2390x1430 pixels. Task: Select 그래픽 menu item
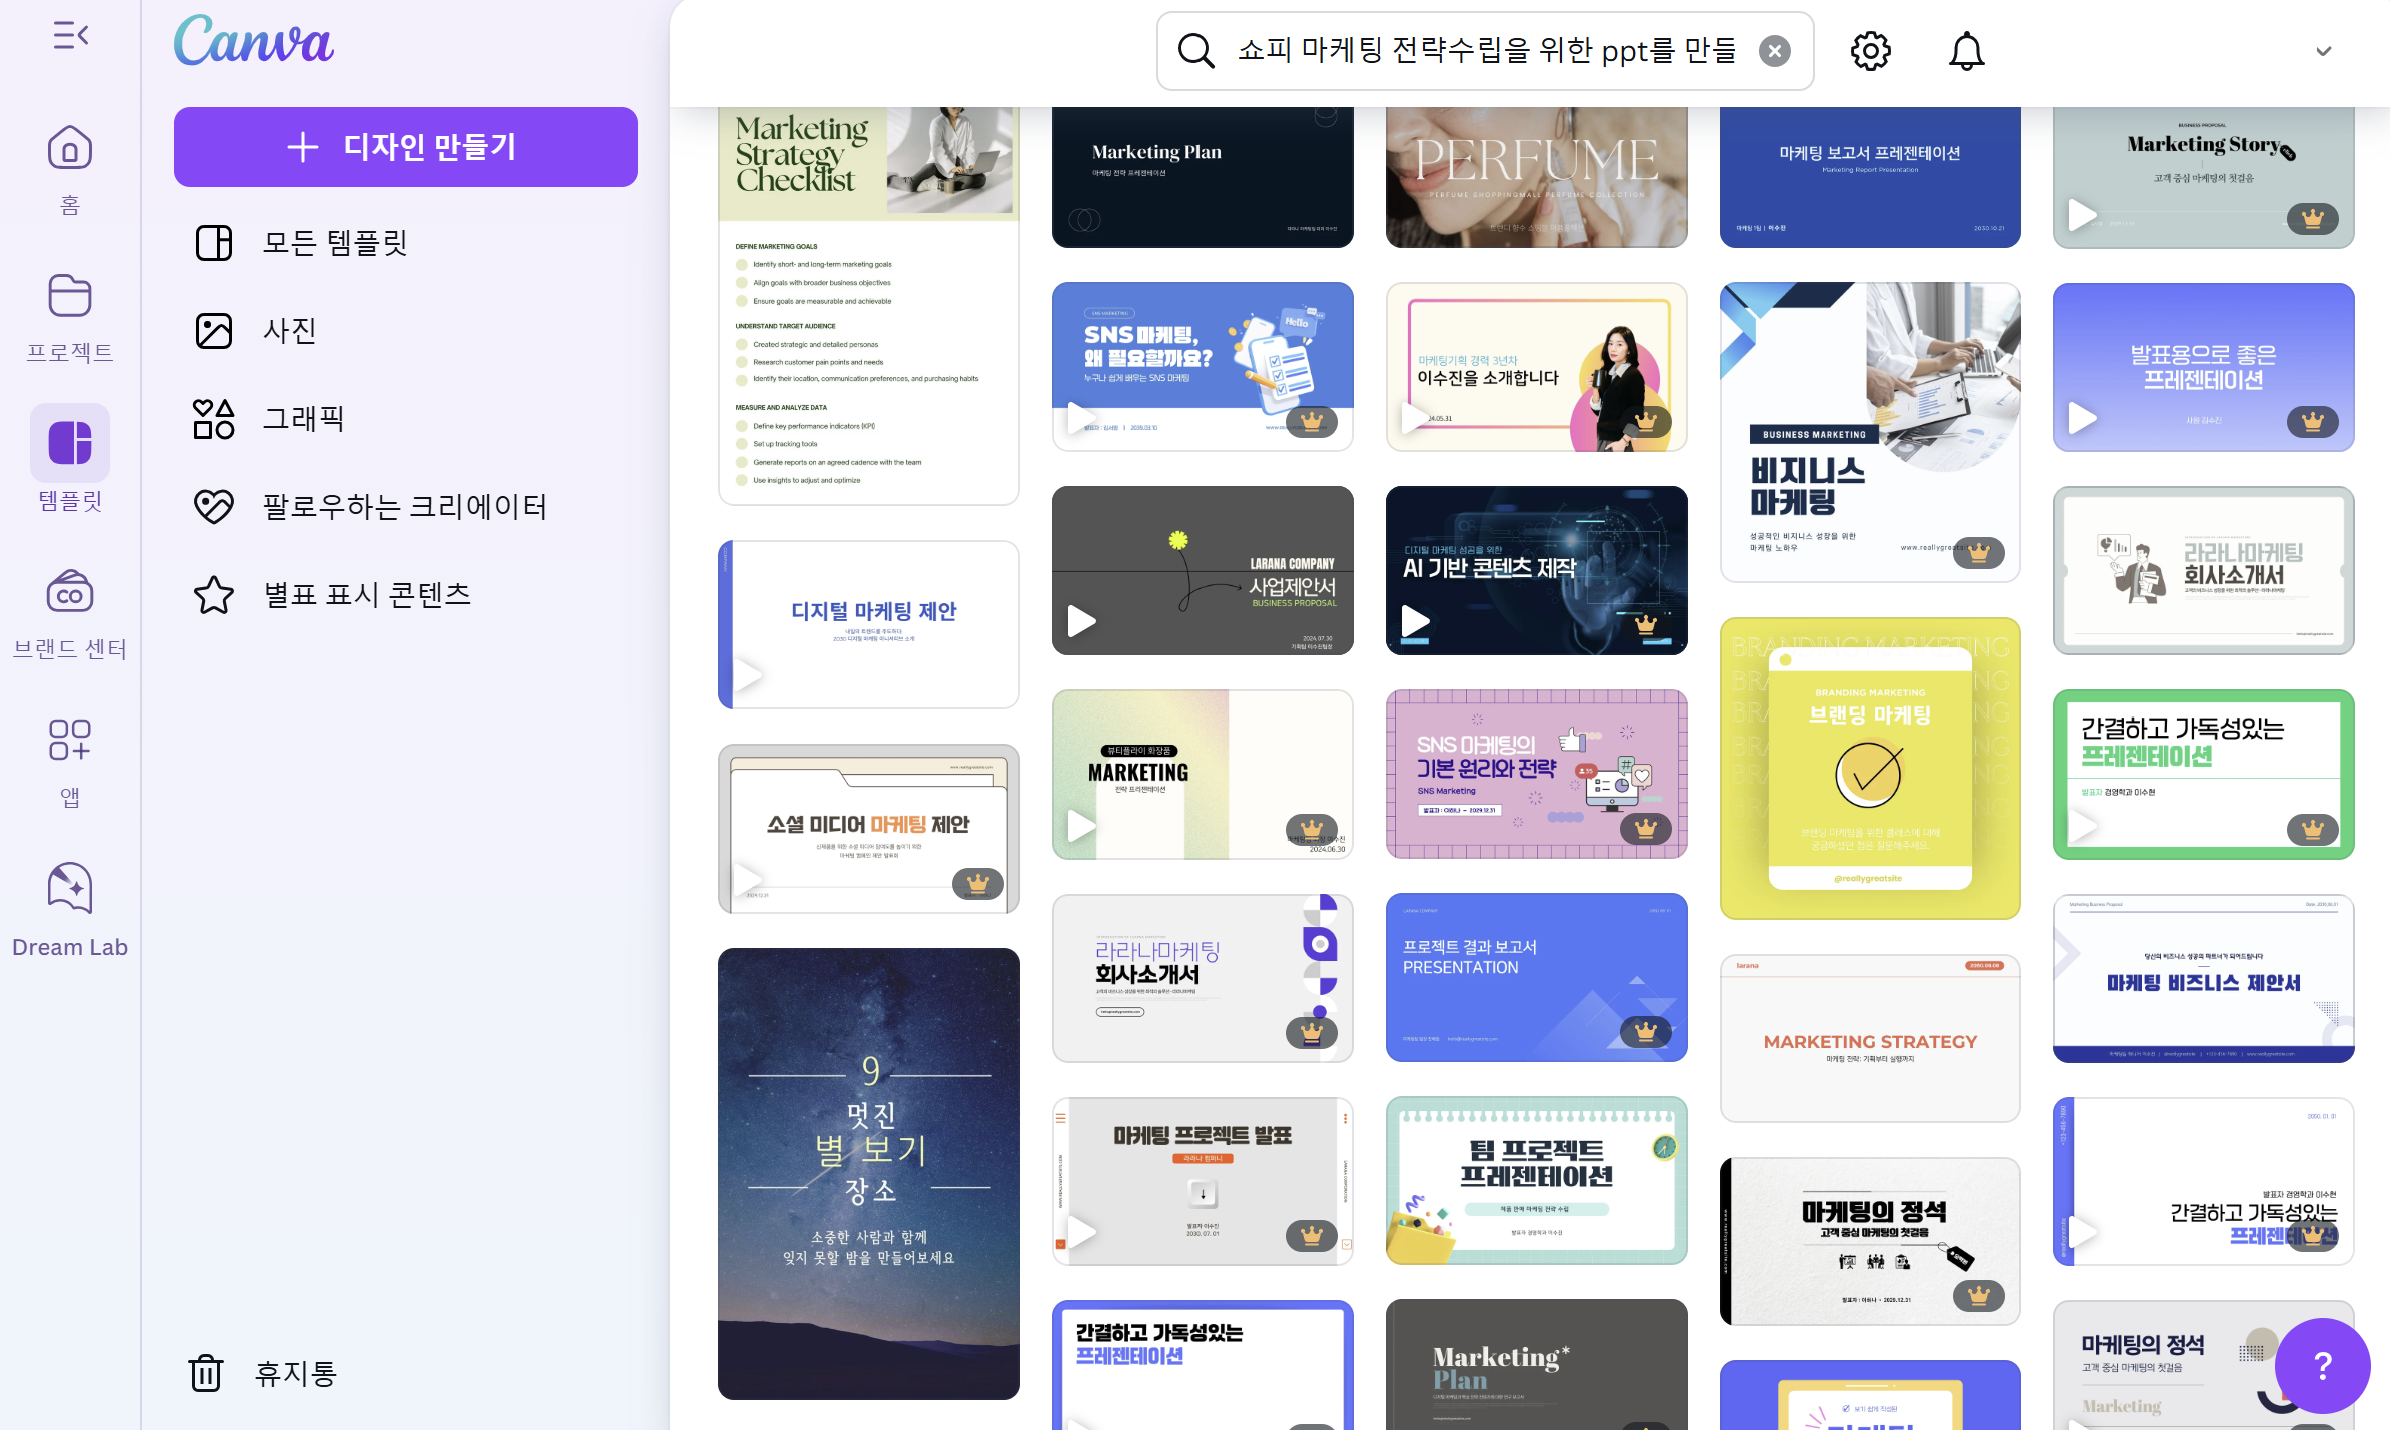point(406,419)
